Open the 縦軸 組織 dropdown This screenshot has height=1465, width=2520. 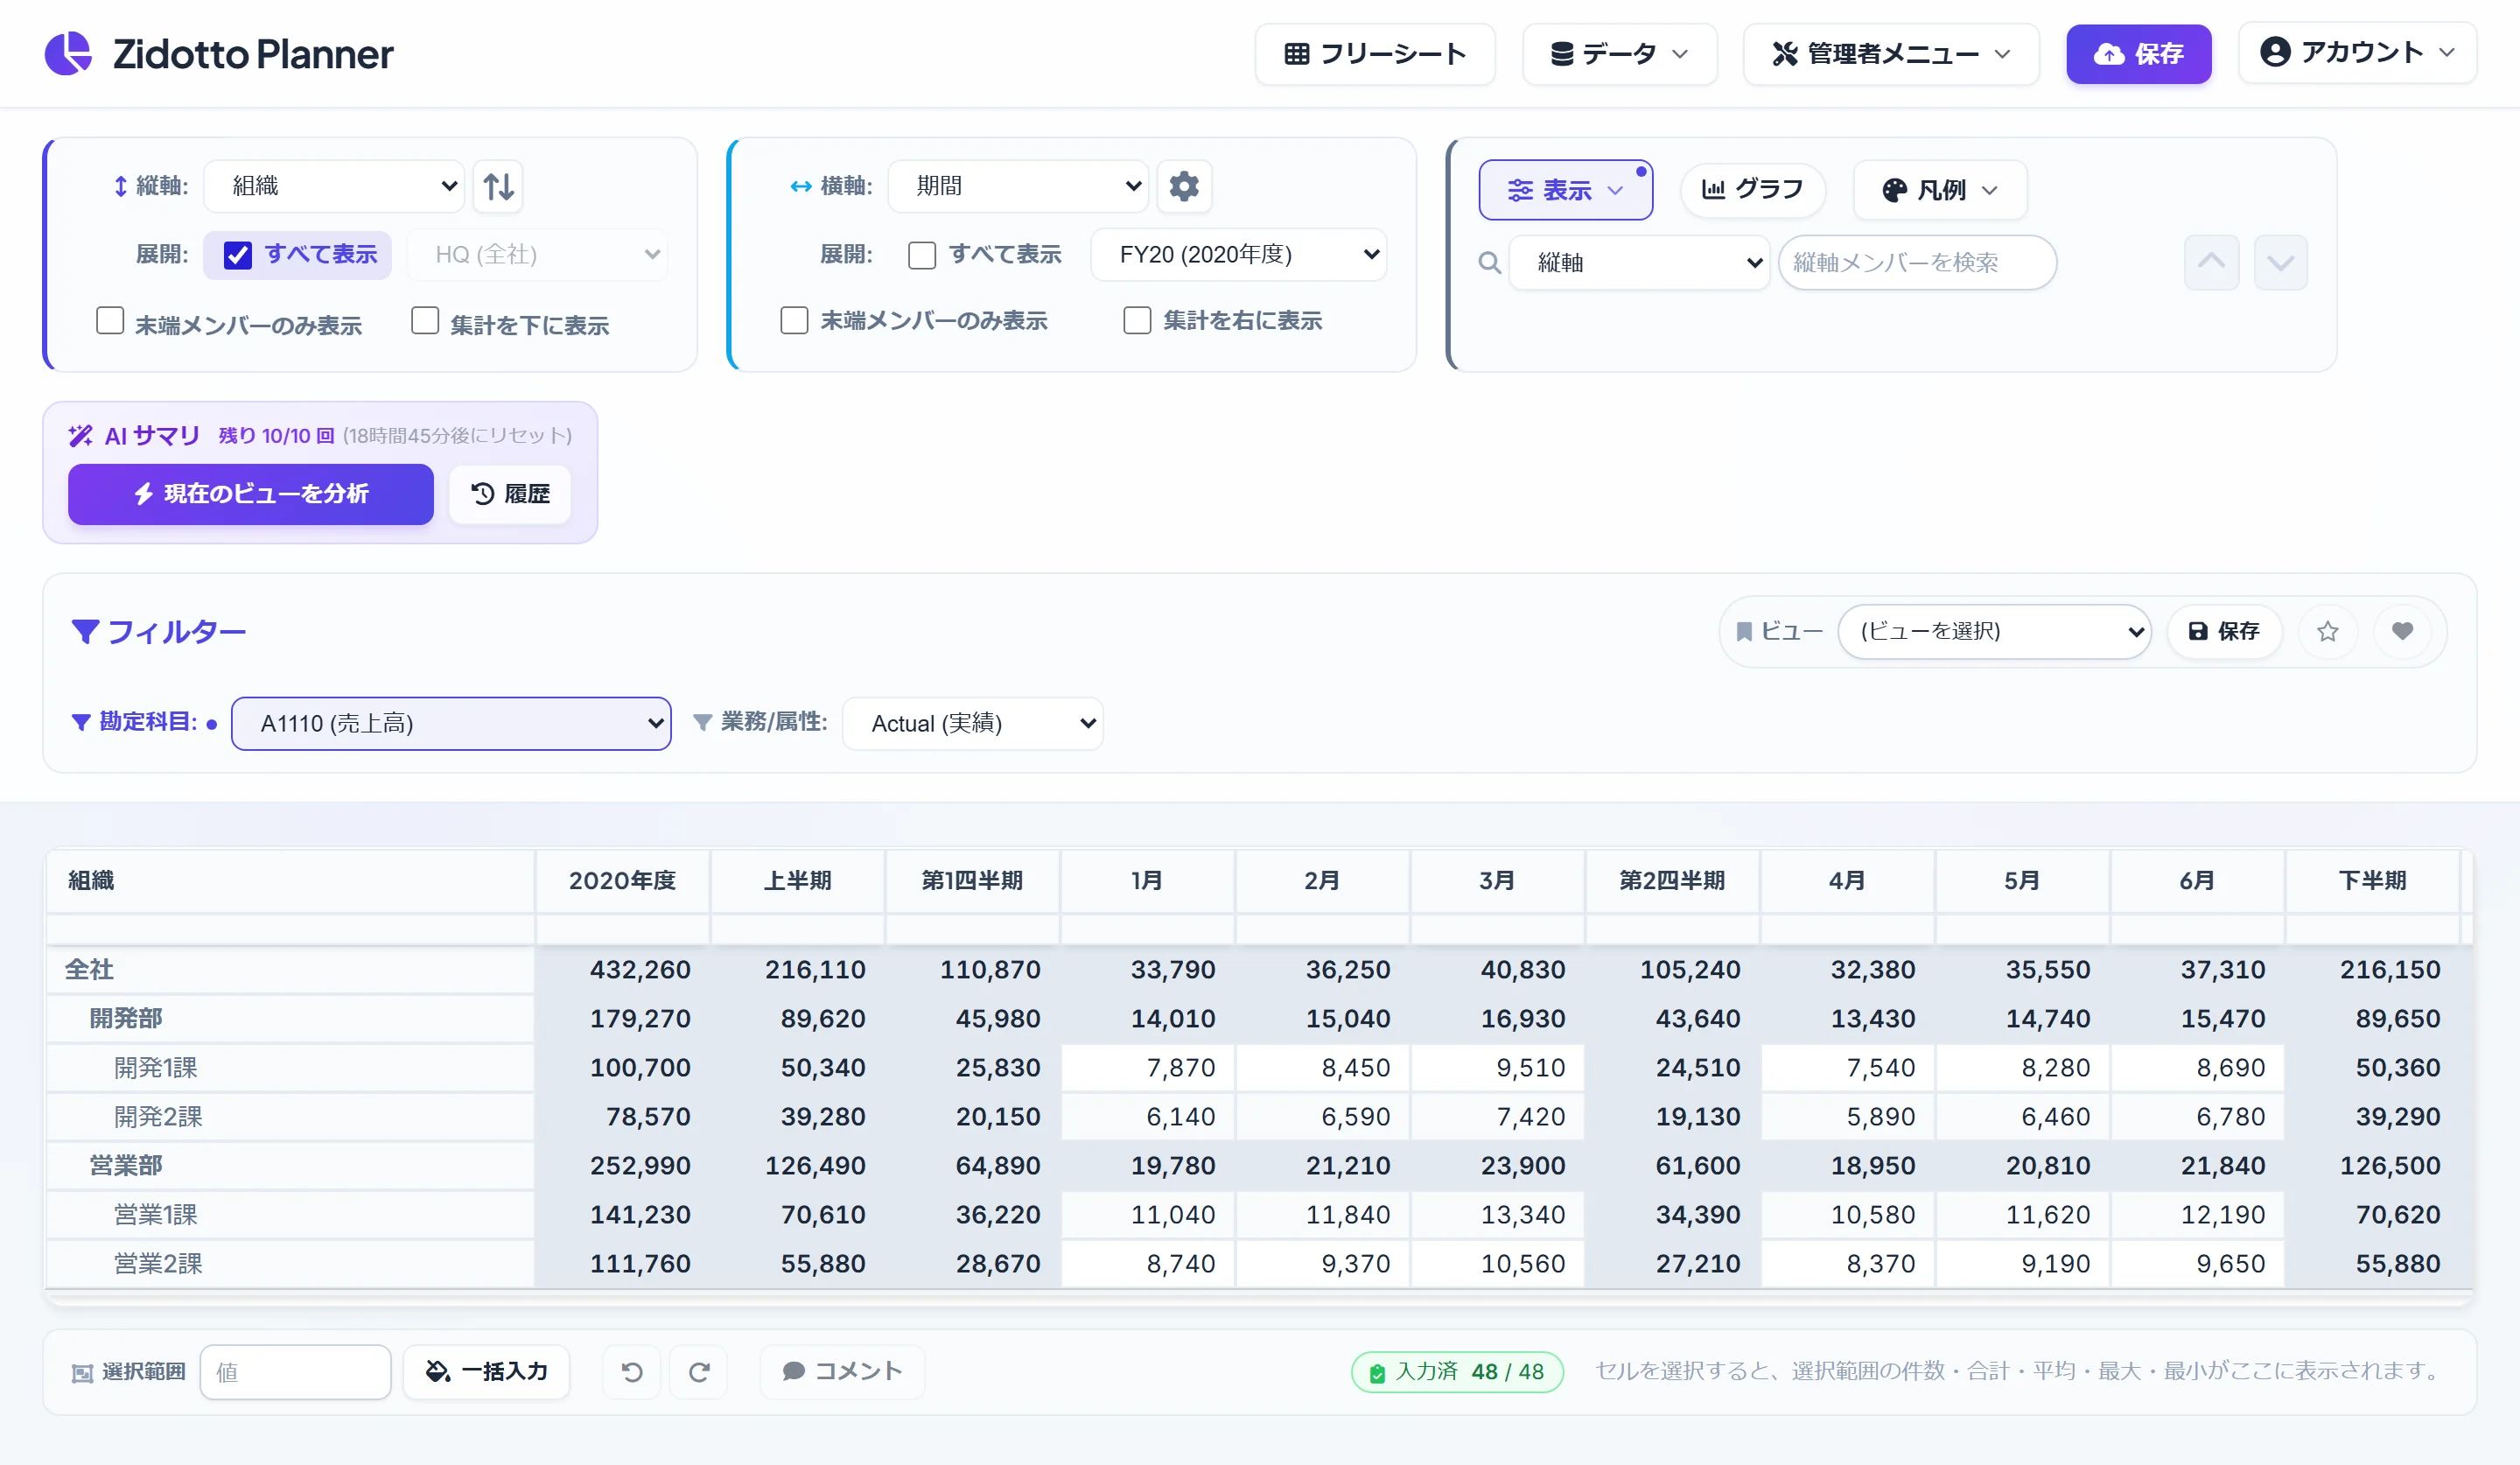coord(334,186)
